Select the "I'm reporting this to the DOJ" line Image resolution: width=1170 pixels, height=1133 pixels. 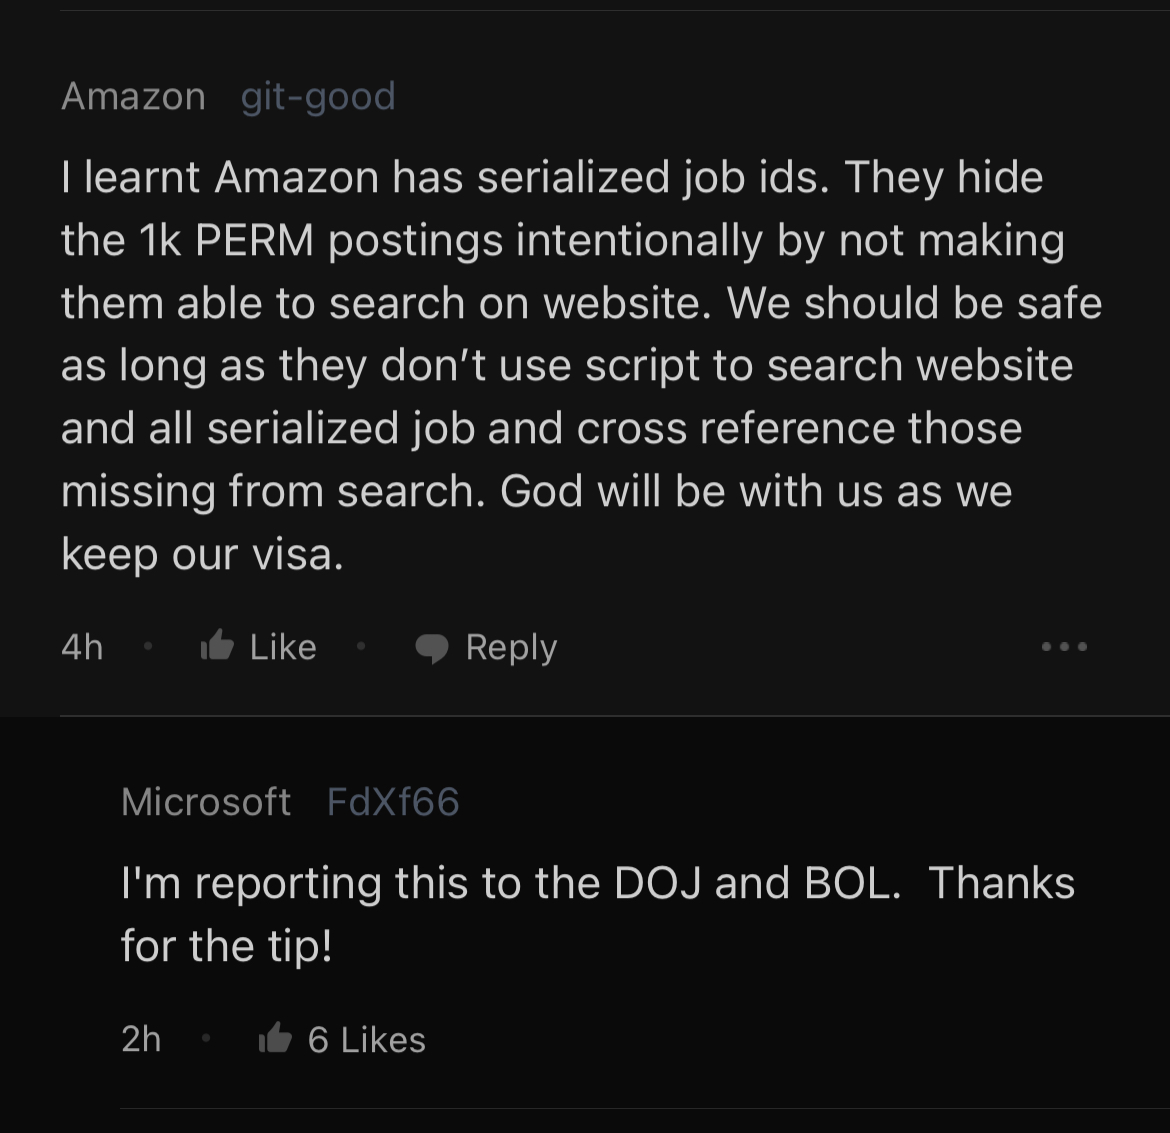(597, 883)
